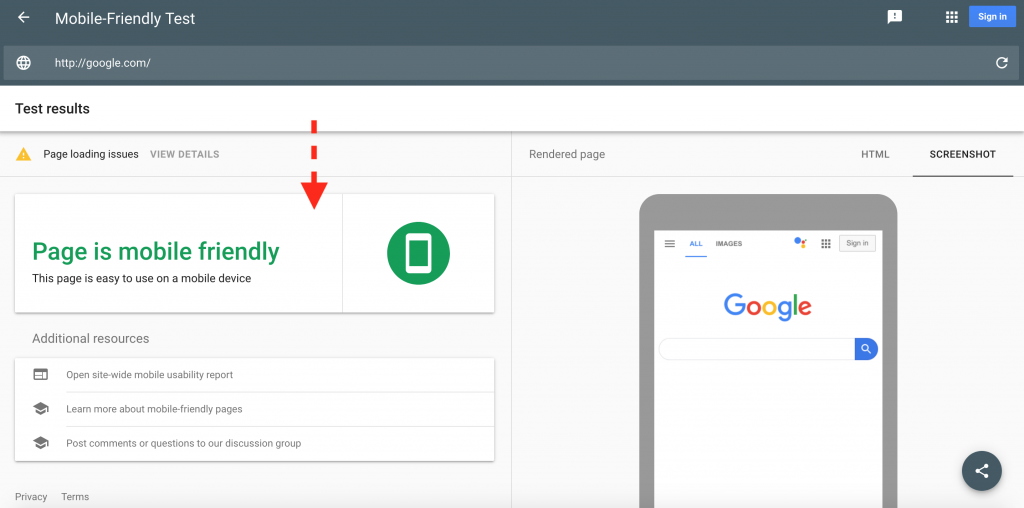The width and height of the screenshot is (1024, 508).
Task: Select the SCREENSHOT tab
Action: tap(963, 155)
